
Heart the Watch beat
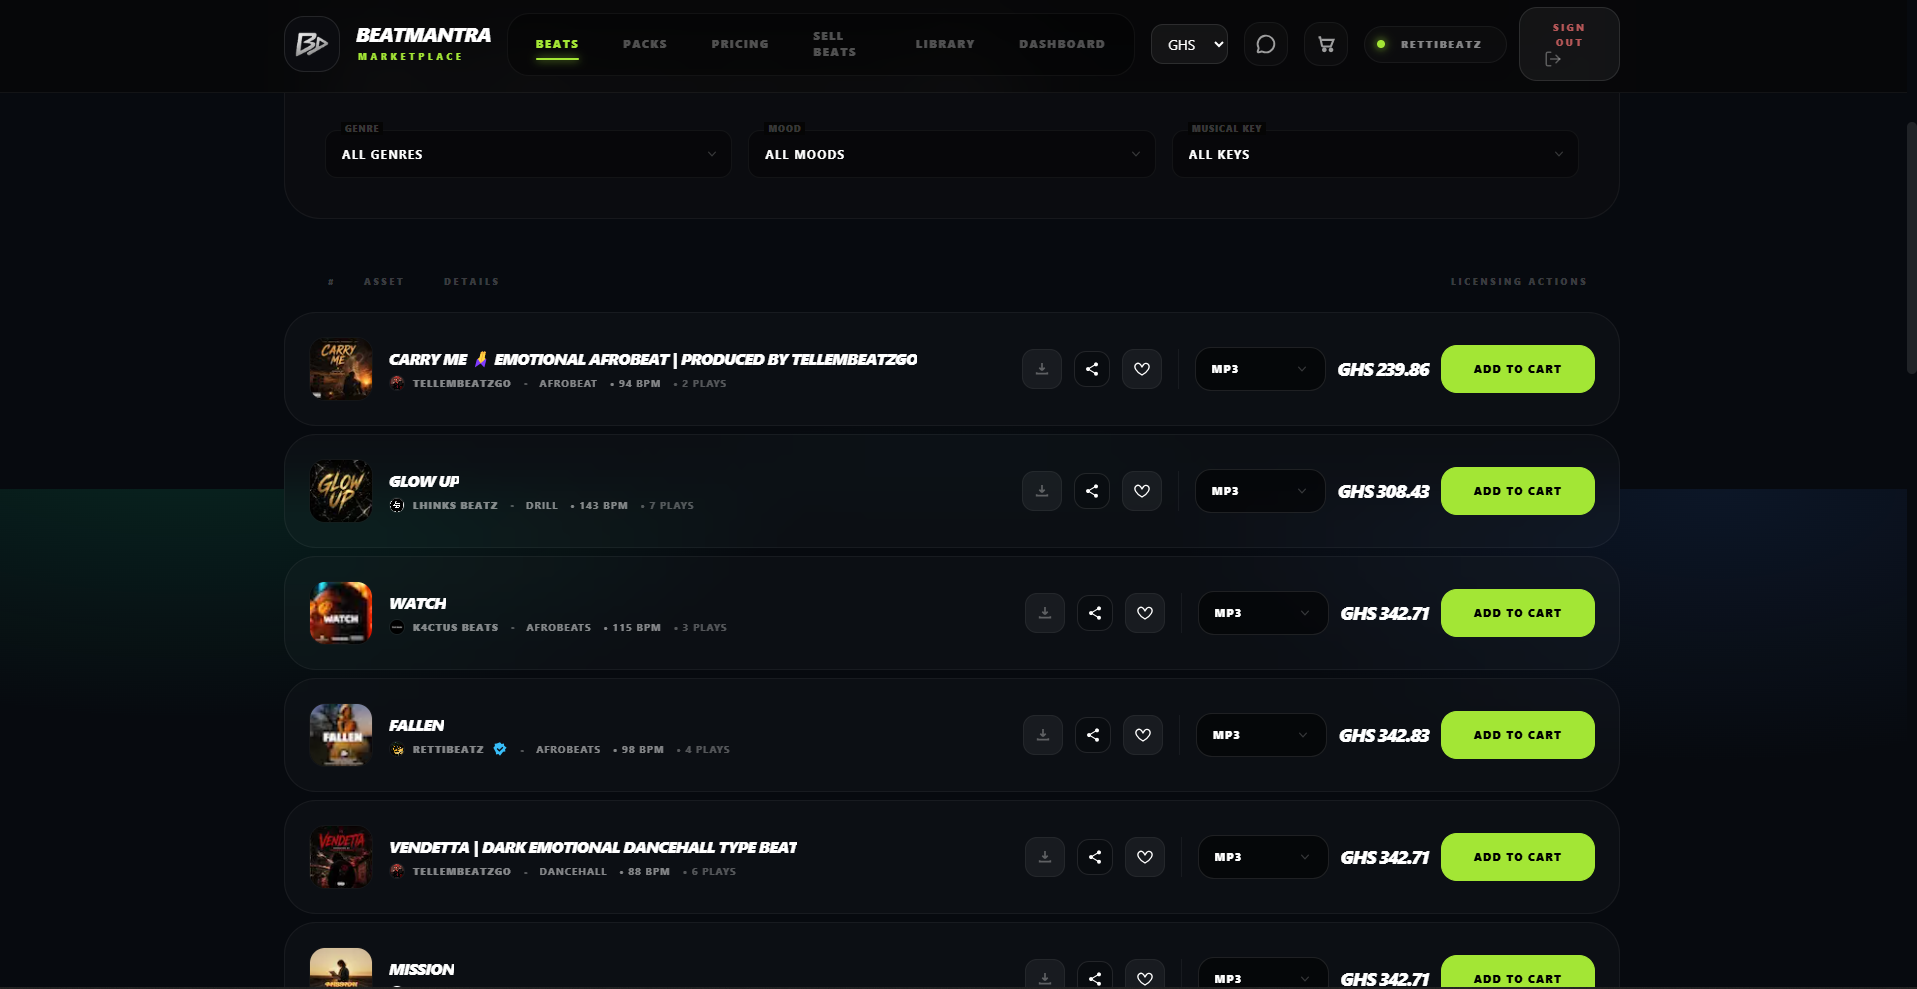[1145, 613]
